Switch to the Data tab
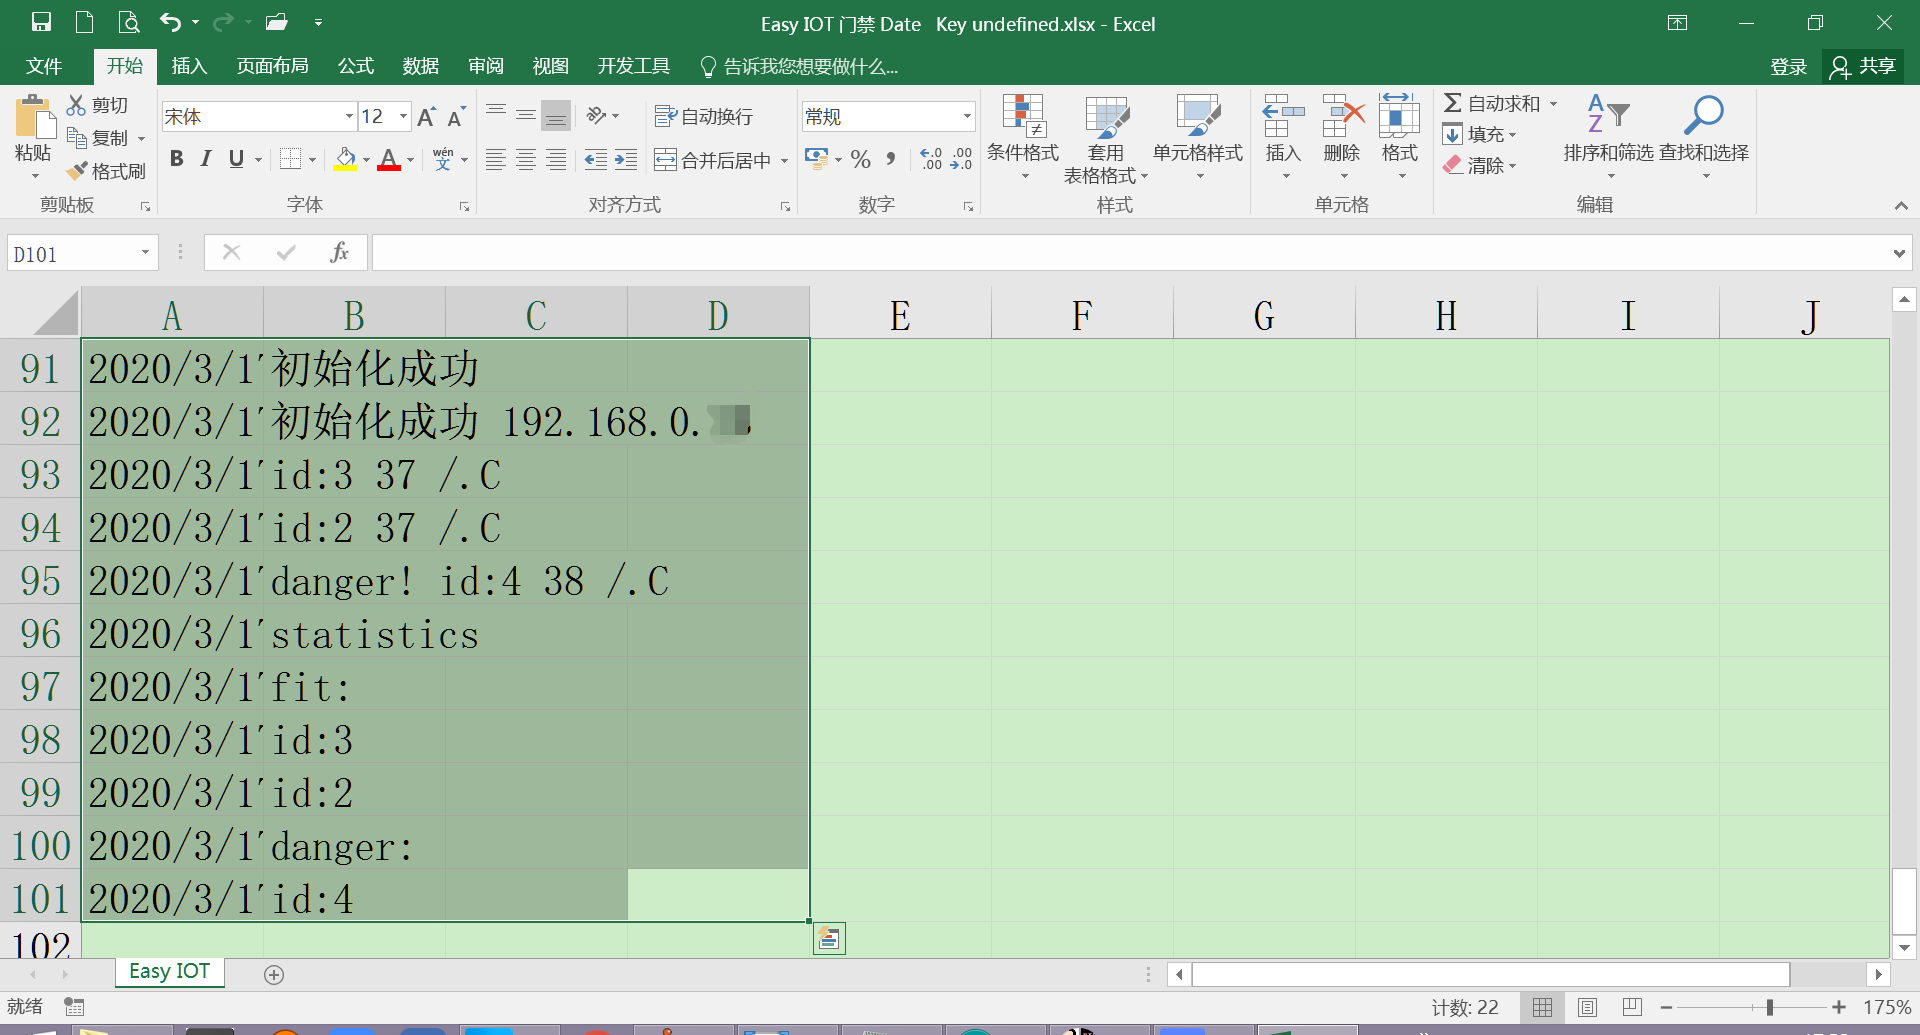Screen dimensions: 1920x1035 point(421,66)
